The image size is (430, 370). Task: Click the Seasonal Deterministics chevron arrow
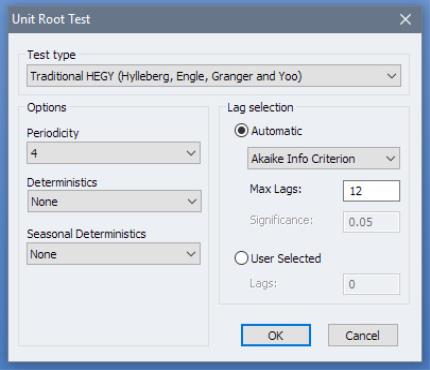tap(191, 254)
